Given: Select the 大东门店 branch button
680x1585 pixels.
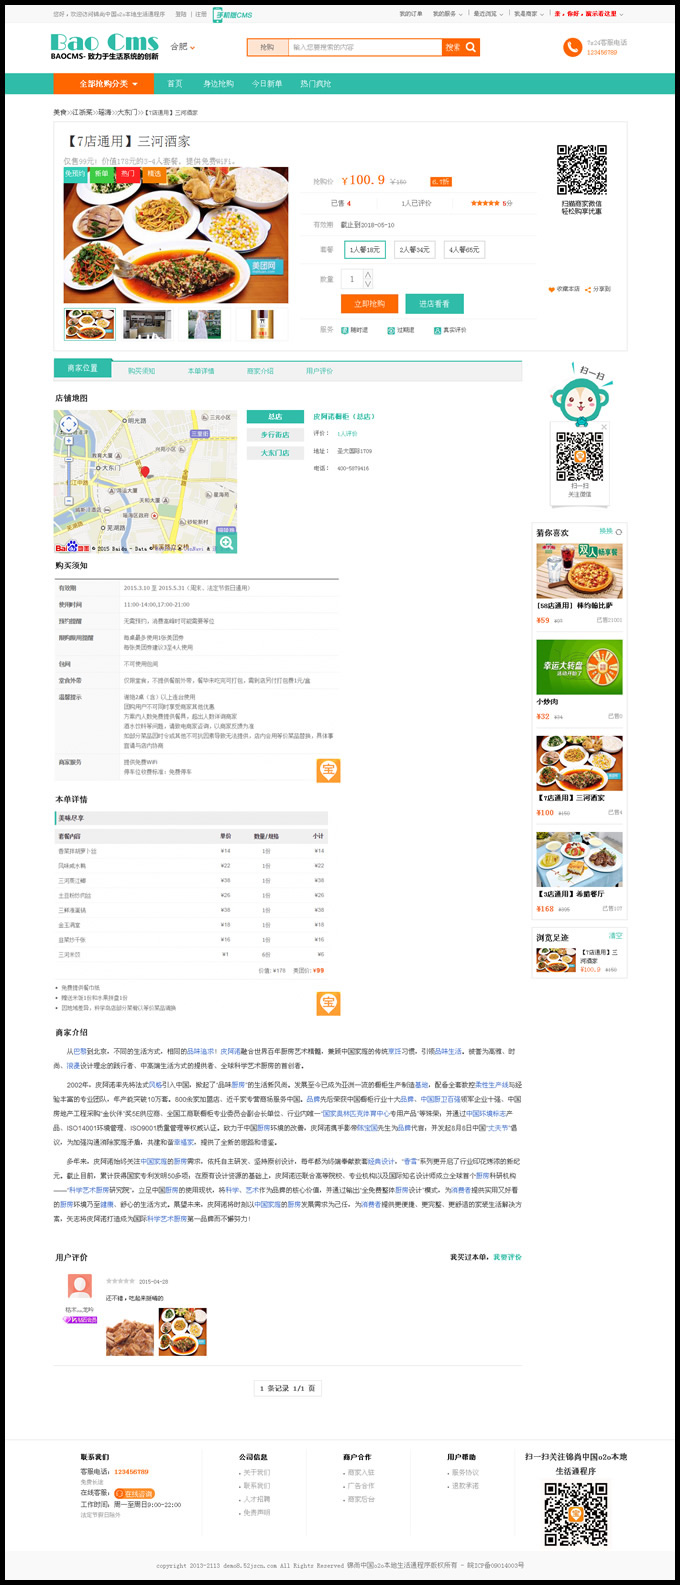Looking at the screenshot, I should [x=275, y=453].
